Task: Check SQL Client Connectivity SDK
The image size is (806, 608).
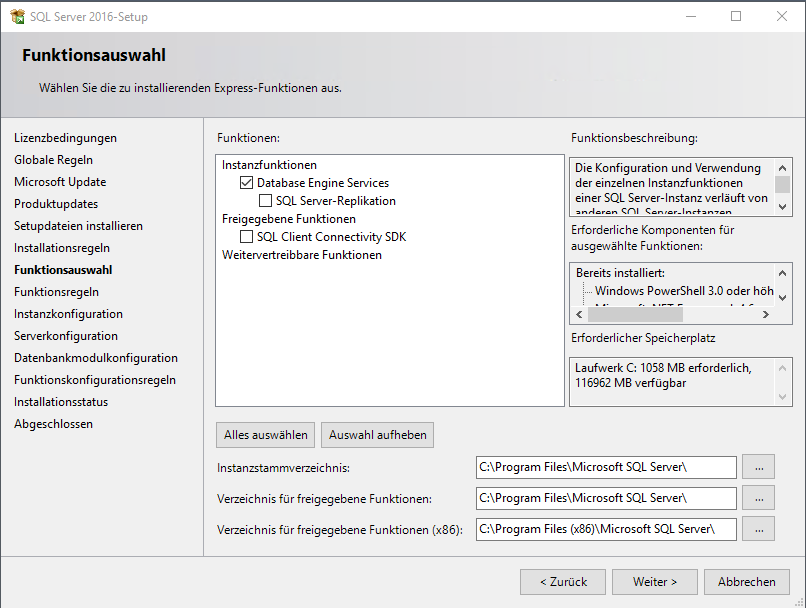Action: pyautogui.click(x=247, y=237)
